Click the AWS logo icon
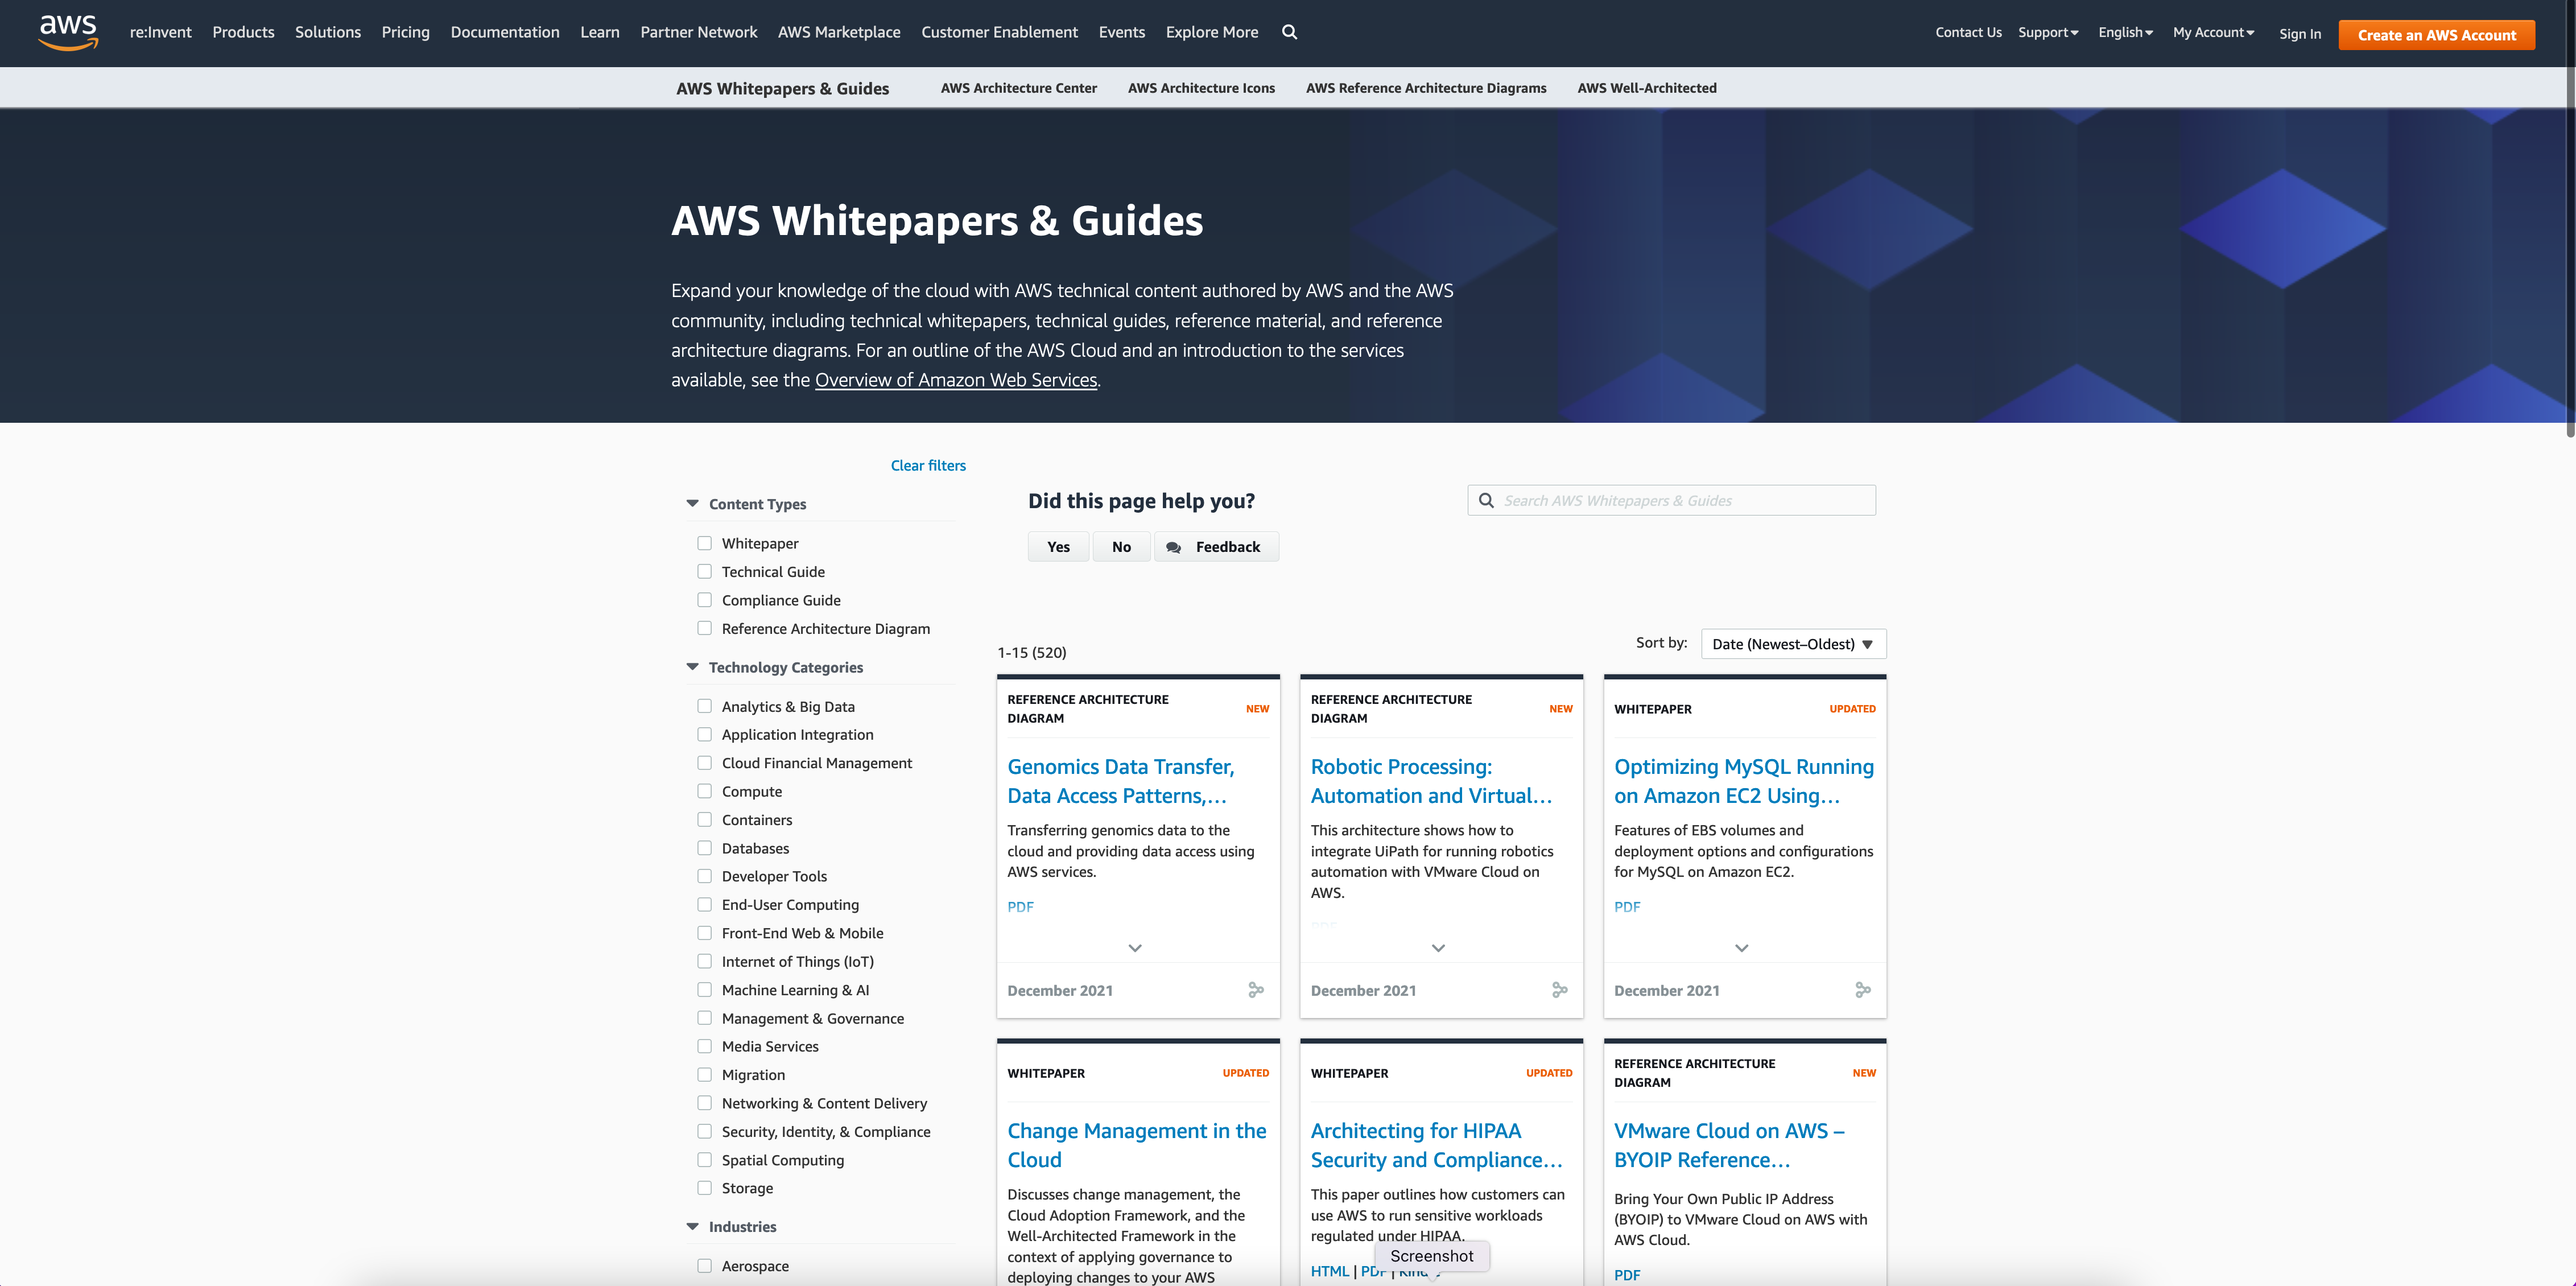The image size is (2576, 1286). pyautogui.click(x=68, y=32)
